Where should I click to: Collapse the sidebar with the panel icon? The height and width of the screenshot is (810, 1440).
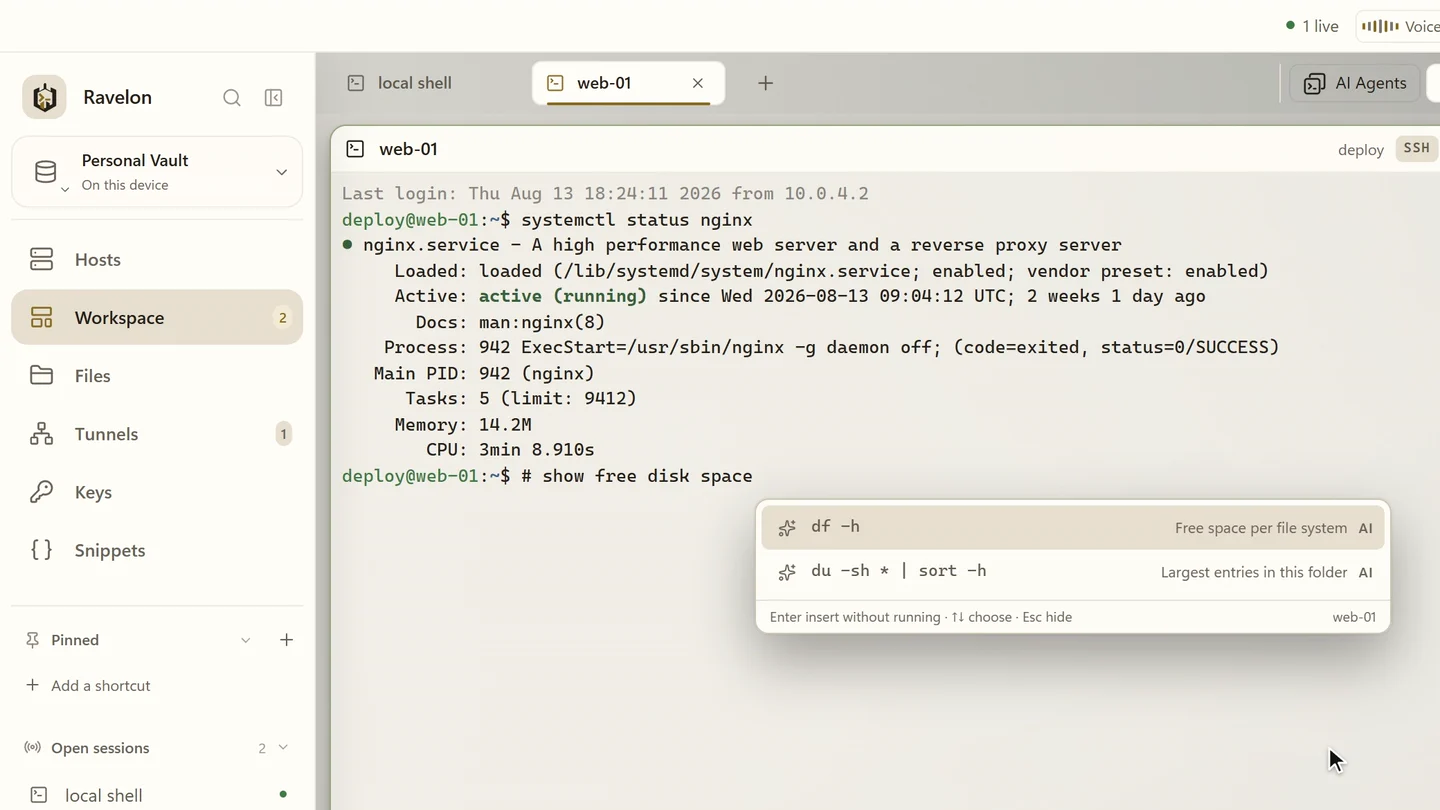(273, 97)
